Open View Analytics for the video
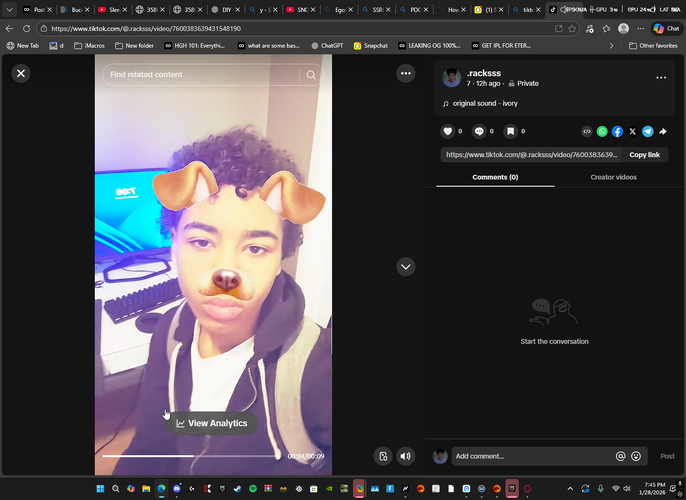The image size is (686, 500). [211, 423]
